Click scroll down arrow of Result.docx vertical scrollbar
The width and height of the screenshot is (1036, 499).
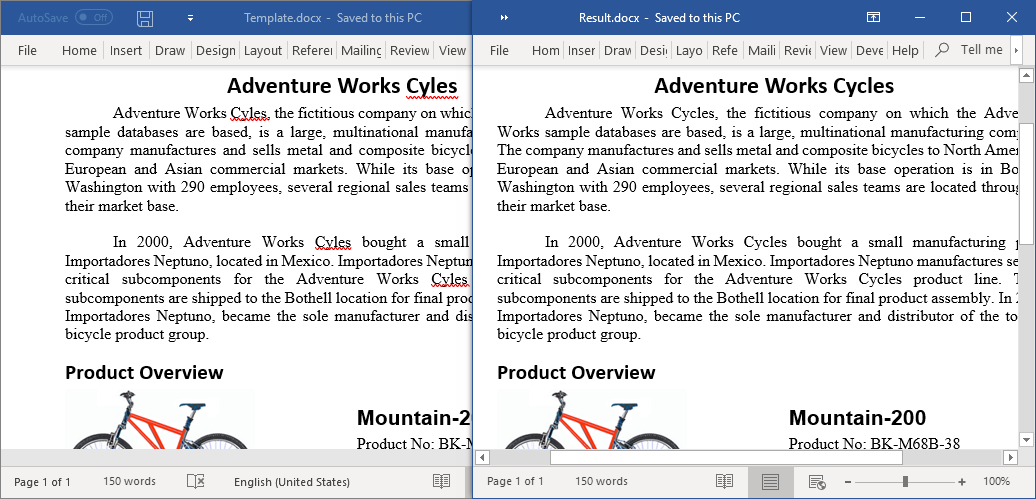[1026, 439]
